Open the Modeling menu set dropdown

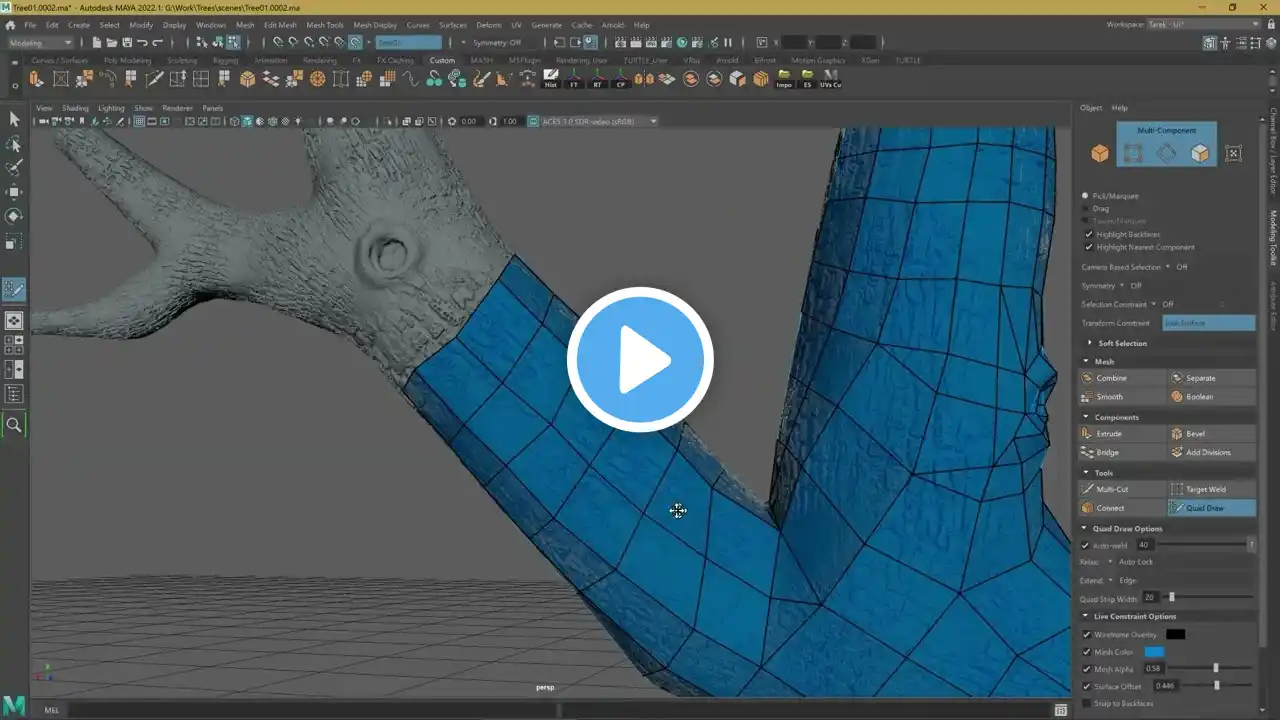point(40,42)
